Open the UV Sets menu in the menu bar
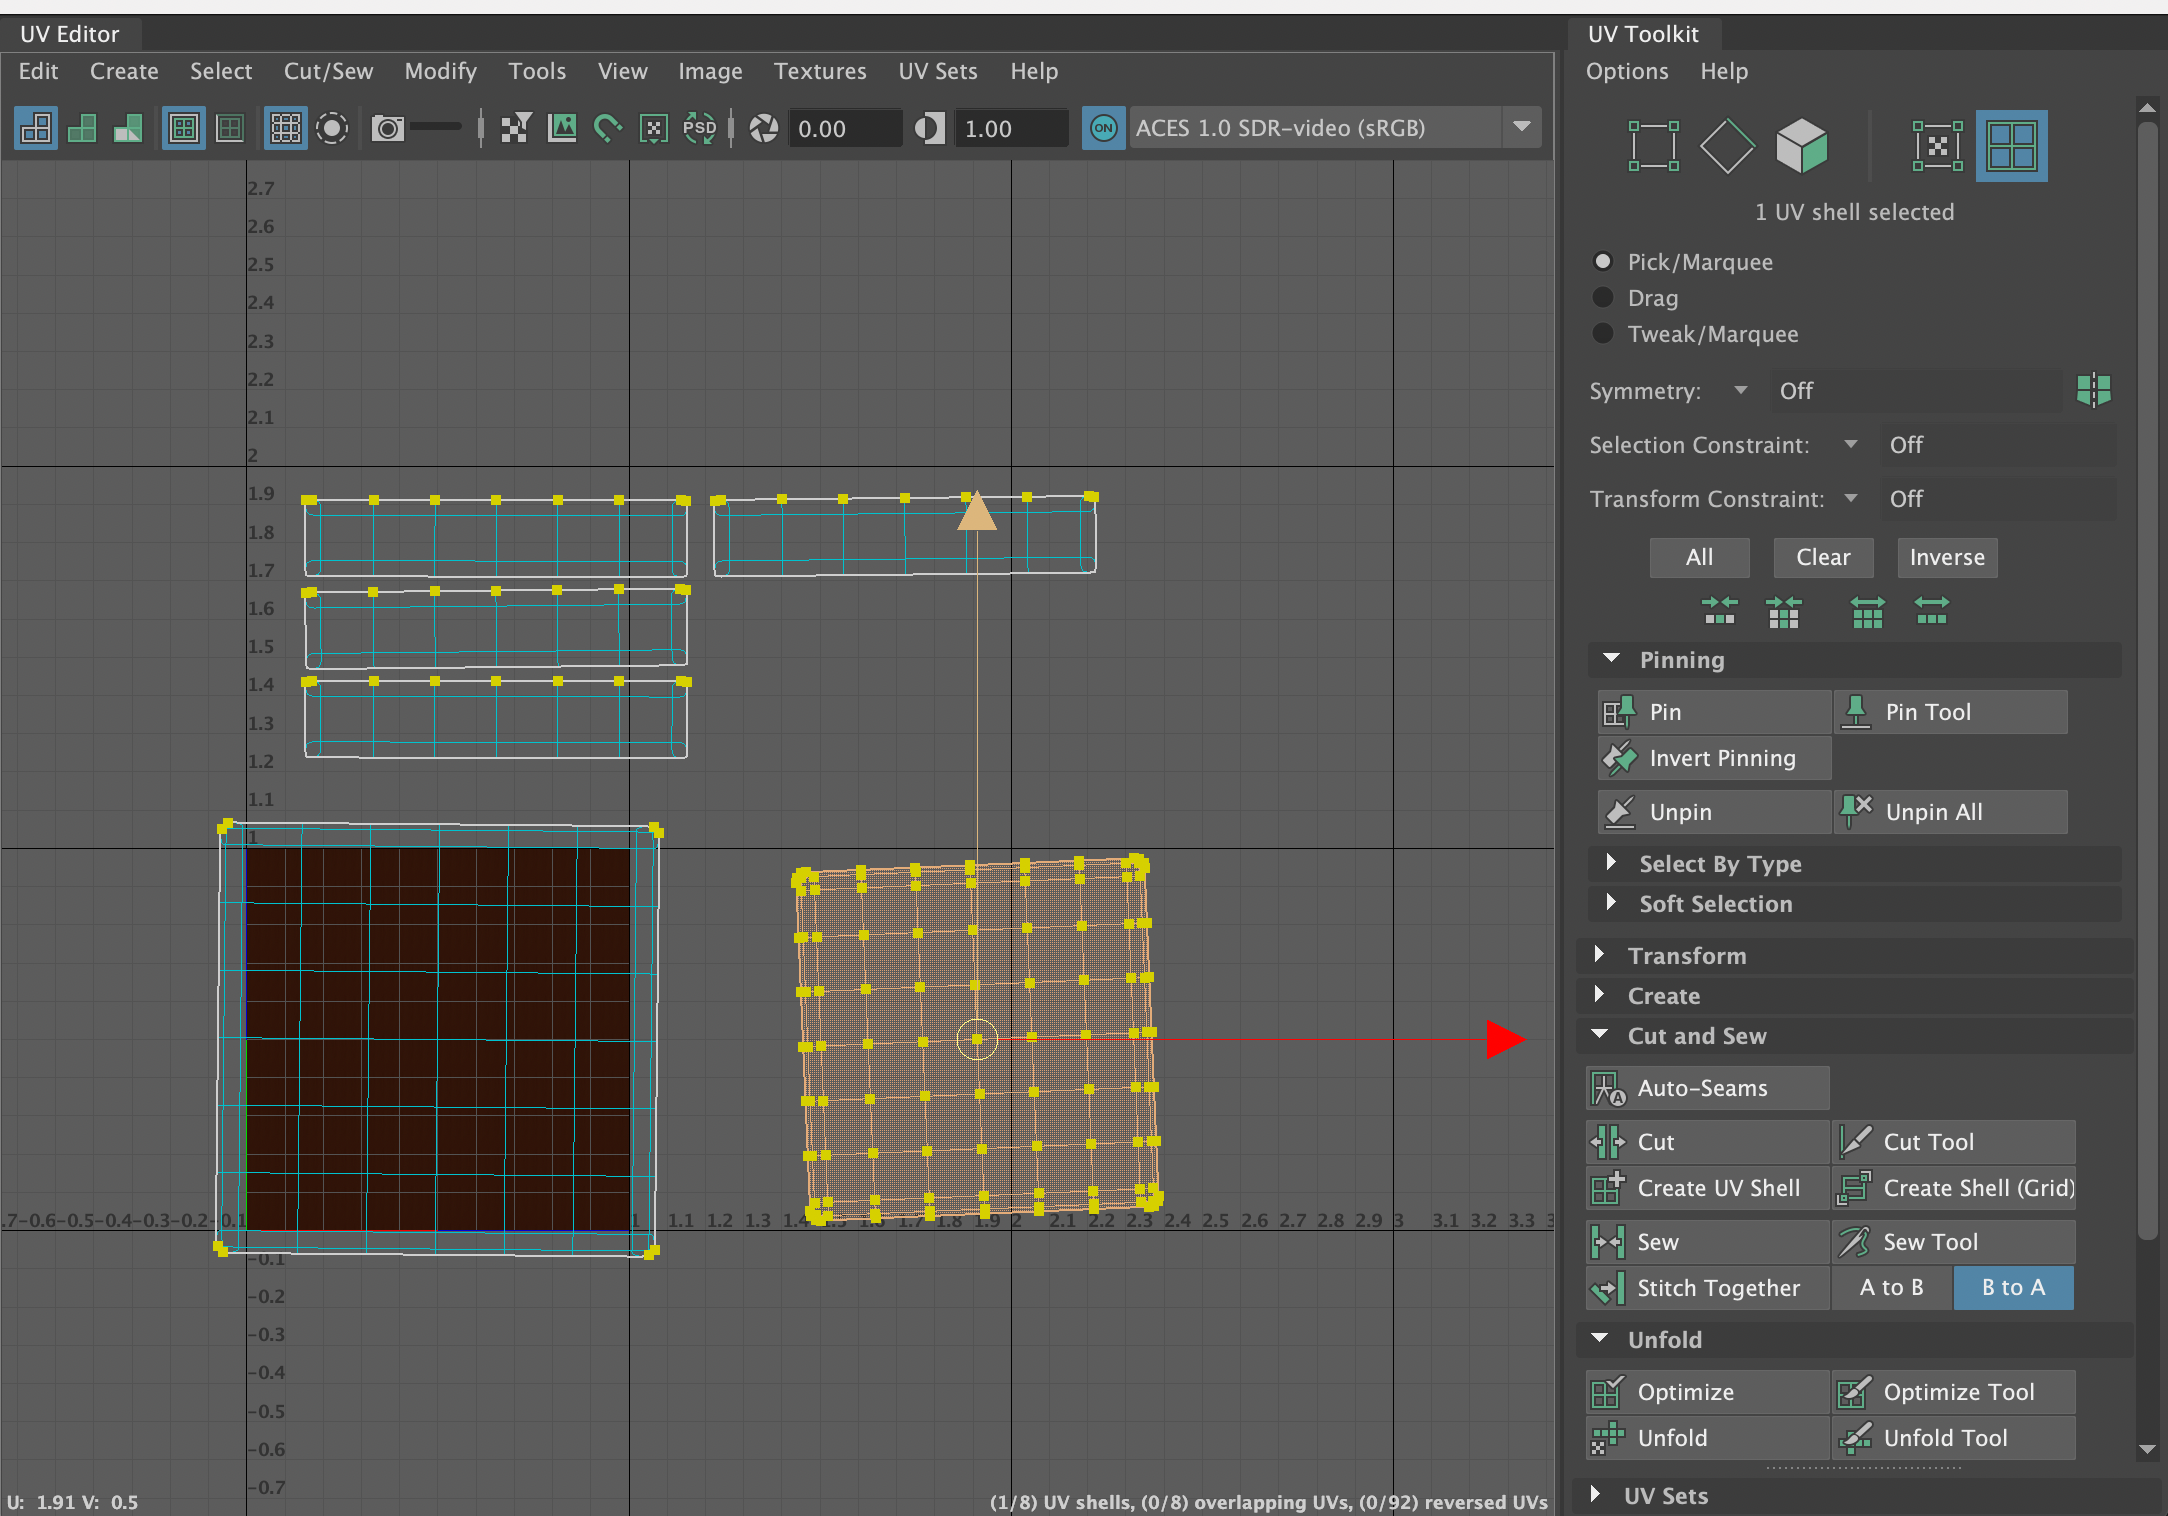This screenshot has height=1516, width=2168. tap(937, 71)
